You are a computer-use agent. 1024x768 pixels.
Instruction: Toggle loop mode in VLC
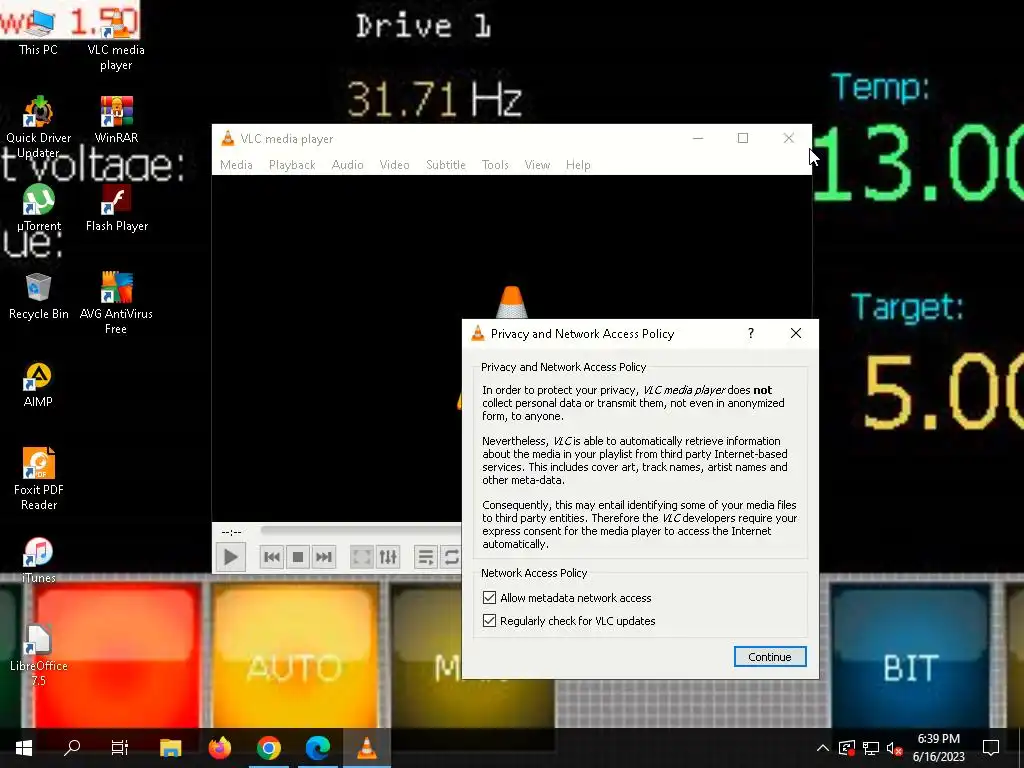(451, 557)
